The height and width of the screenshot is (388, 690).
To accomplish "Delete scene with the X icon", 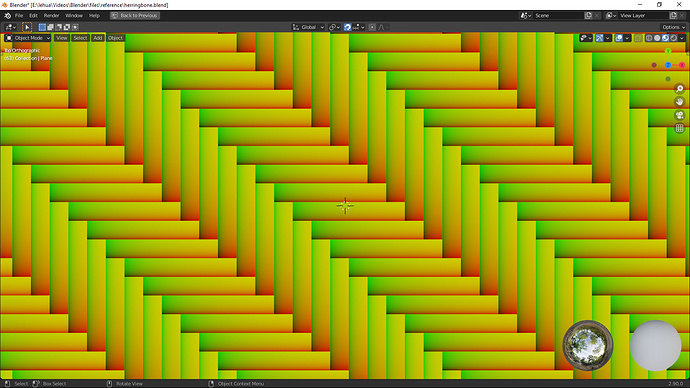I will 597,15.
